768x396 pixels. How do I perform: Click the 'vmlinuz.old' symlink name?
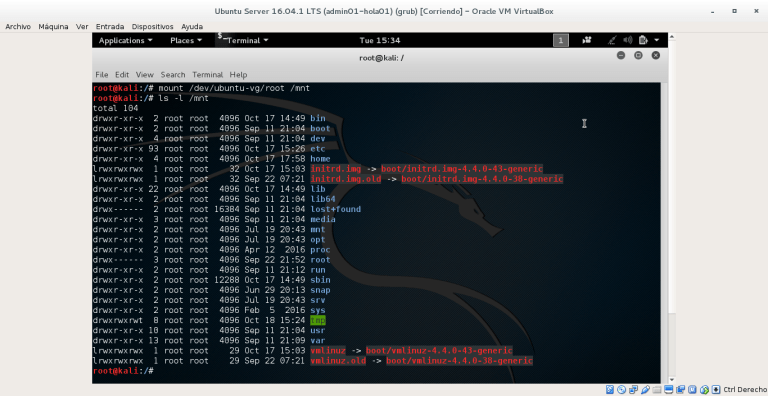[338, 361]
